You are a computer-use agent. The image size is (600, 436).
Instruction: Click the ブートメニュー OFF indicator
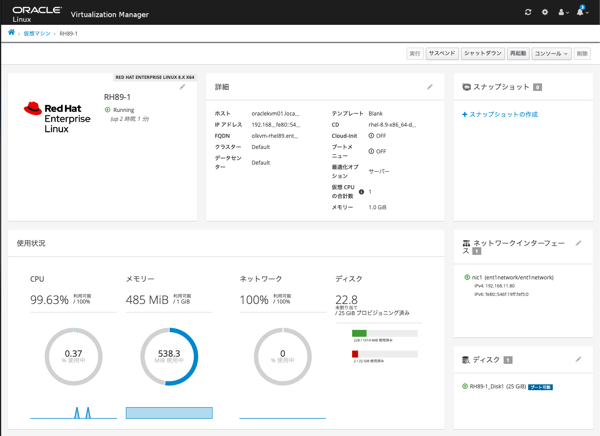coord(377,152)
